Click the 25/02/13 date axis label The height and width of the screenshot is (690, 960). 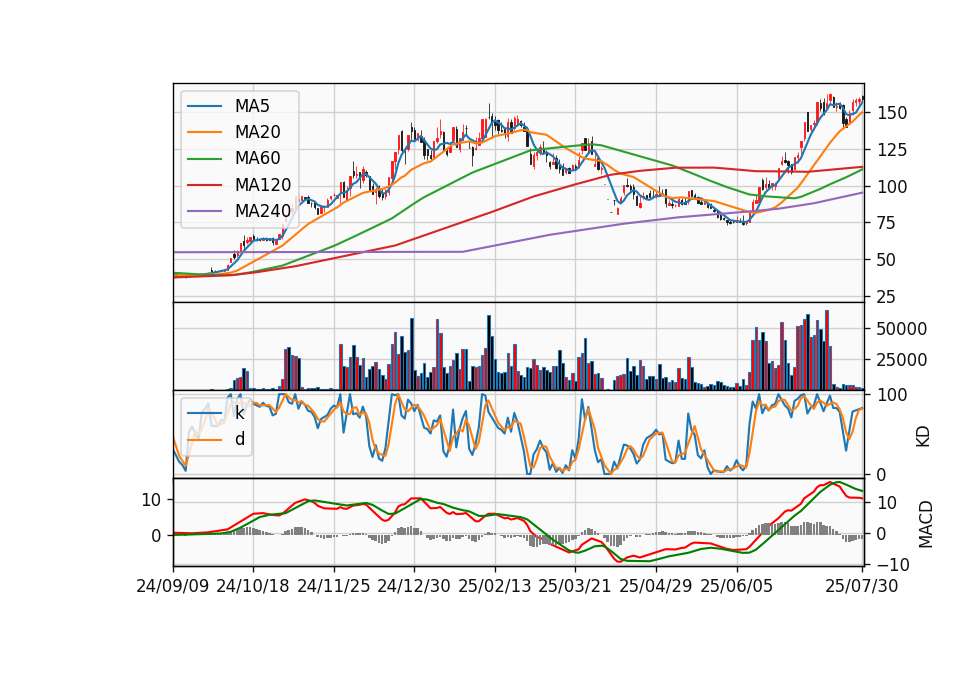pyautogui.click(x=495, y=586)
